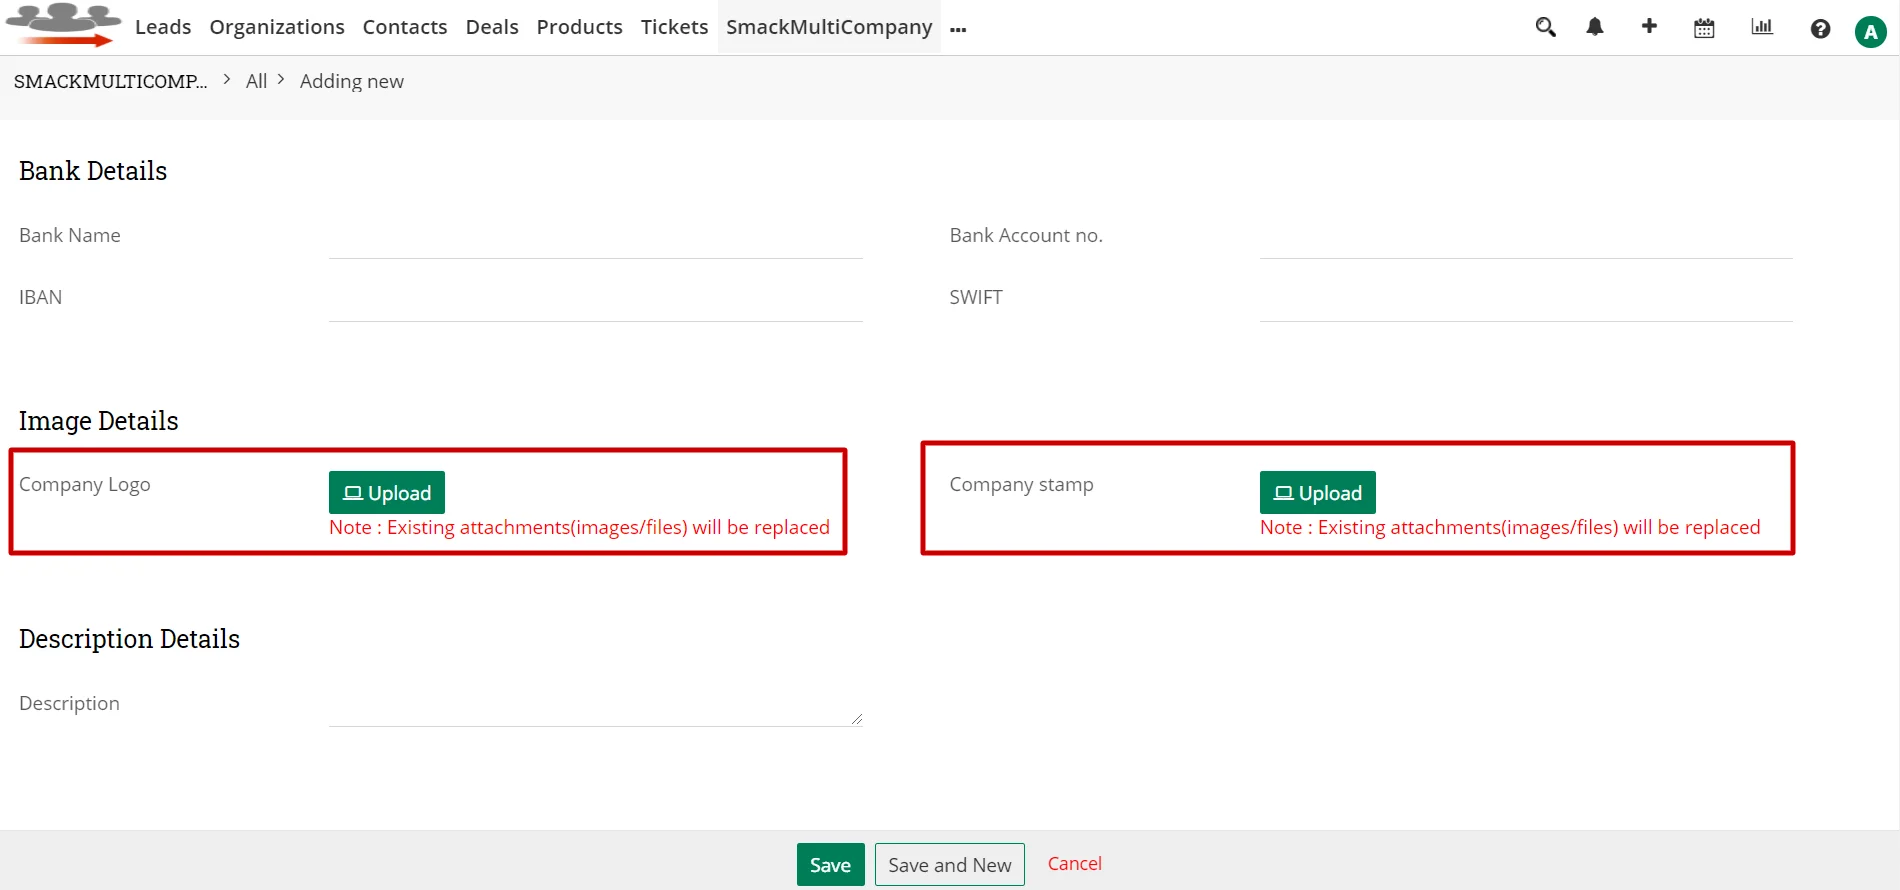Click into the Description text area
1900x890 pixels.
point(595,706)
